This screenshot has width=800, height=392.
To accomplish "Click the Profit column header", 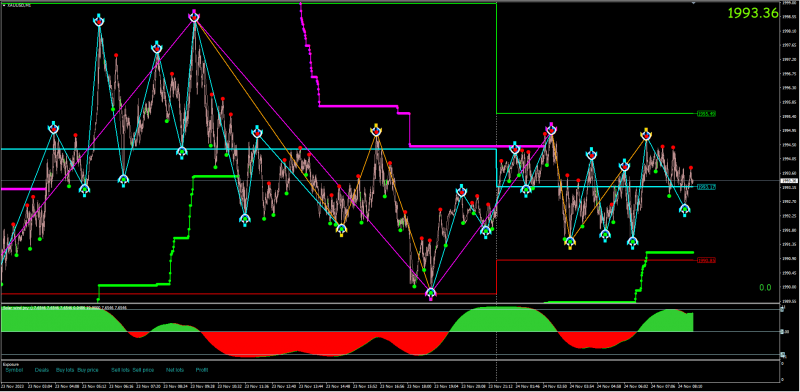I will point(202,370).
